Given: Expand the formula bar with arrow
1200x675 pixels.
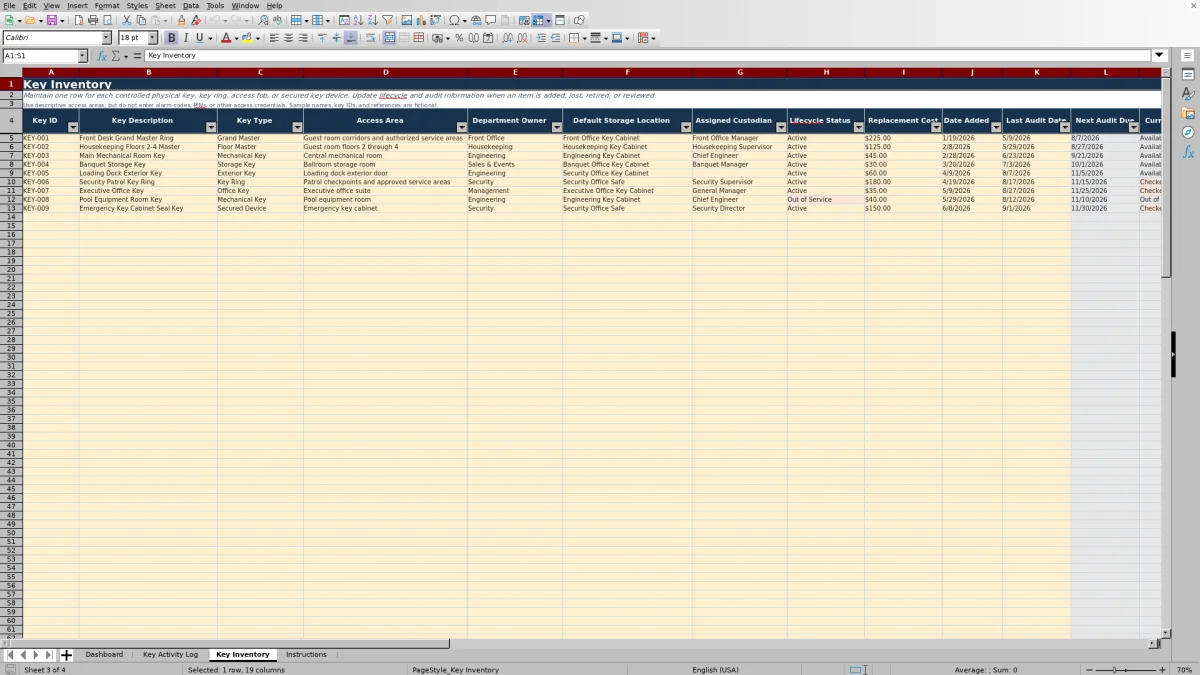Looking at the screenshot, I should pos(1159,56).
